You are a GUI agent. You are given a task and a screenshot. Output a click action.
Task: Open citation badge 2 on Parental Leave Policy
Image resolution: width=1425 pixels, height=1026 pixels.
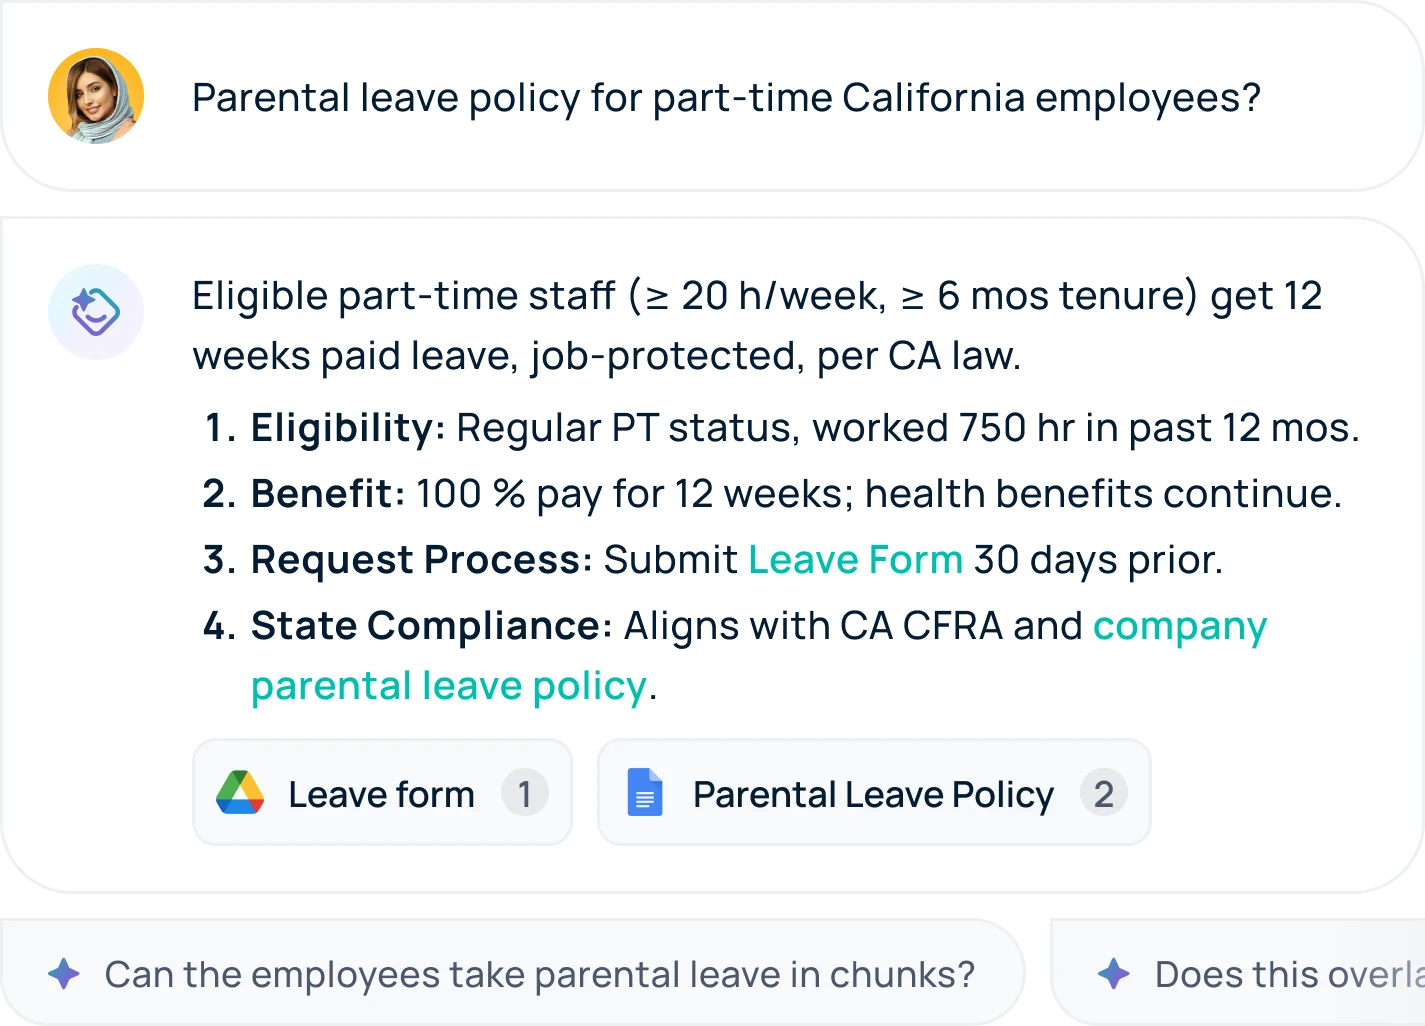(1103, 792)
